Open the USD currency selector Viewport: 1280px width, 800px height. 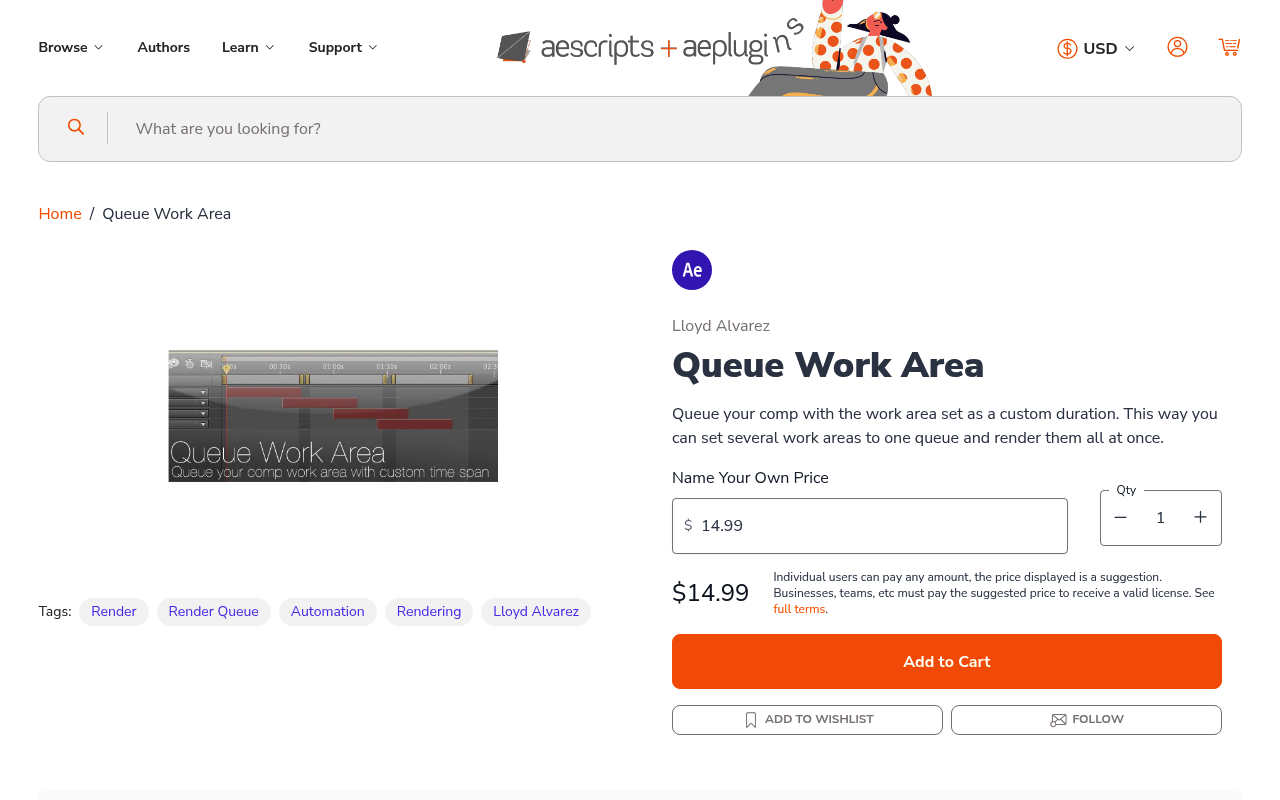coord(1095,47)
